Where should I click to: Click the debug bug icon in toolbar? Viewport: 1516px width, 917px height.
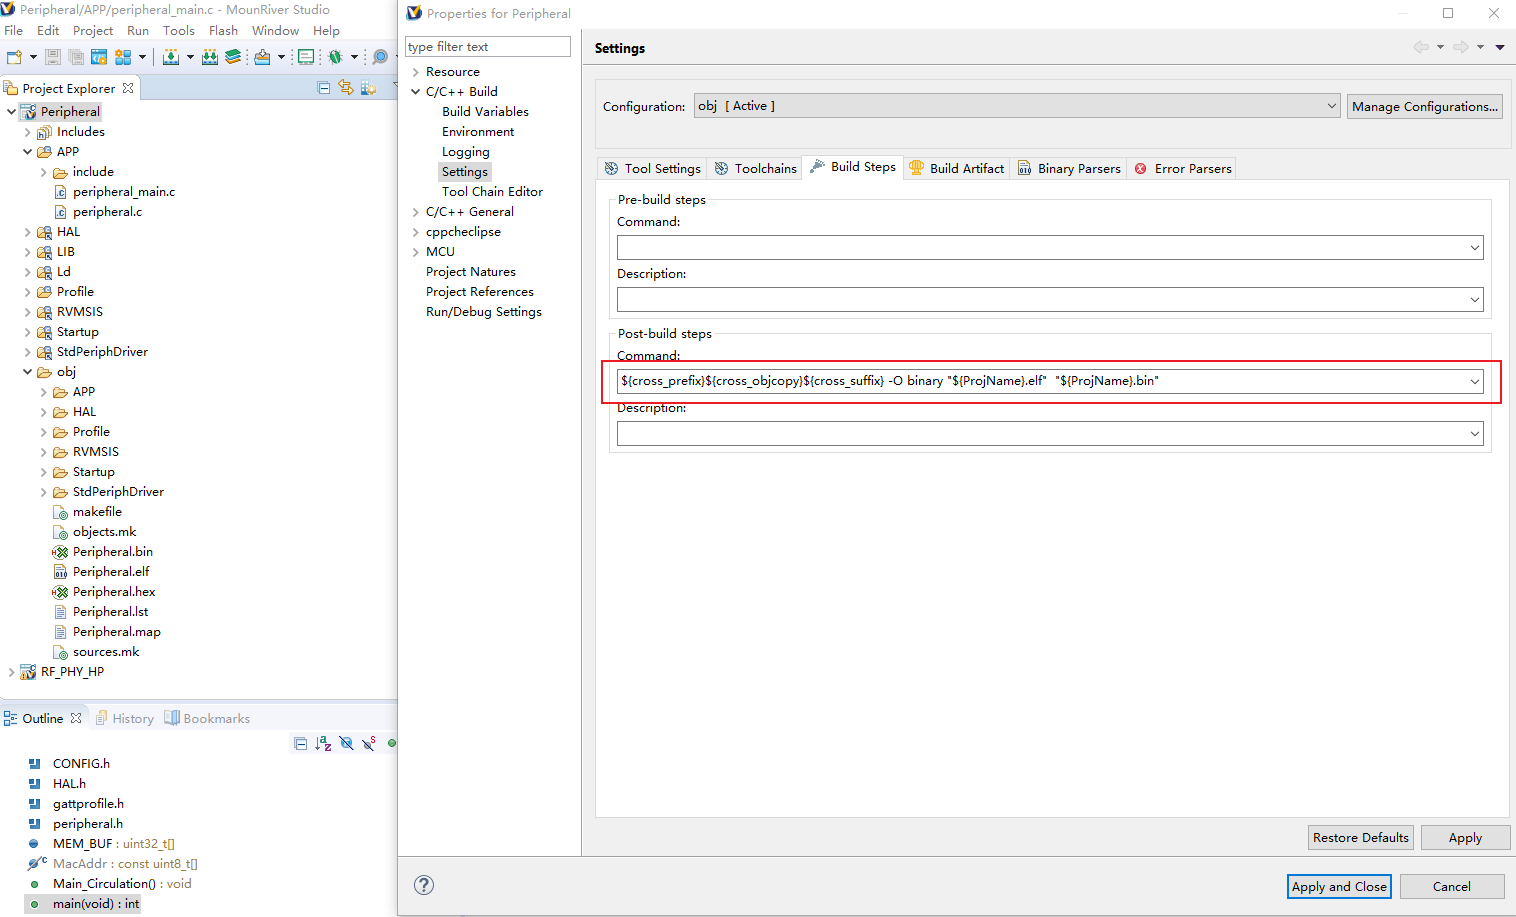click(336, 57)
